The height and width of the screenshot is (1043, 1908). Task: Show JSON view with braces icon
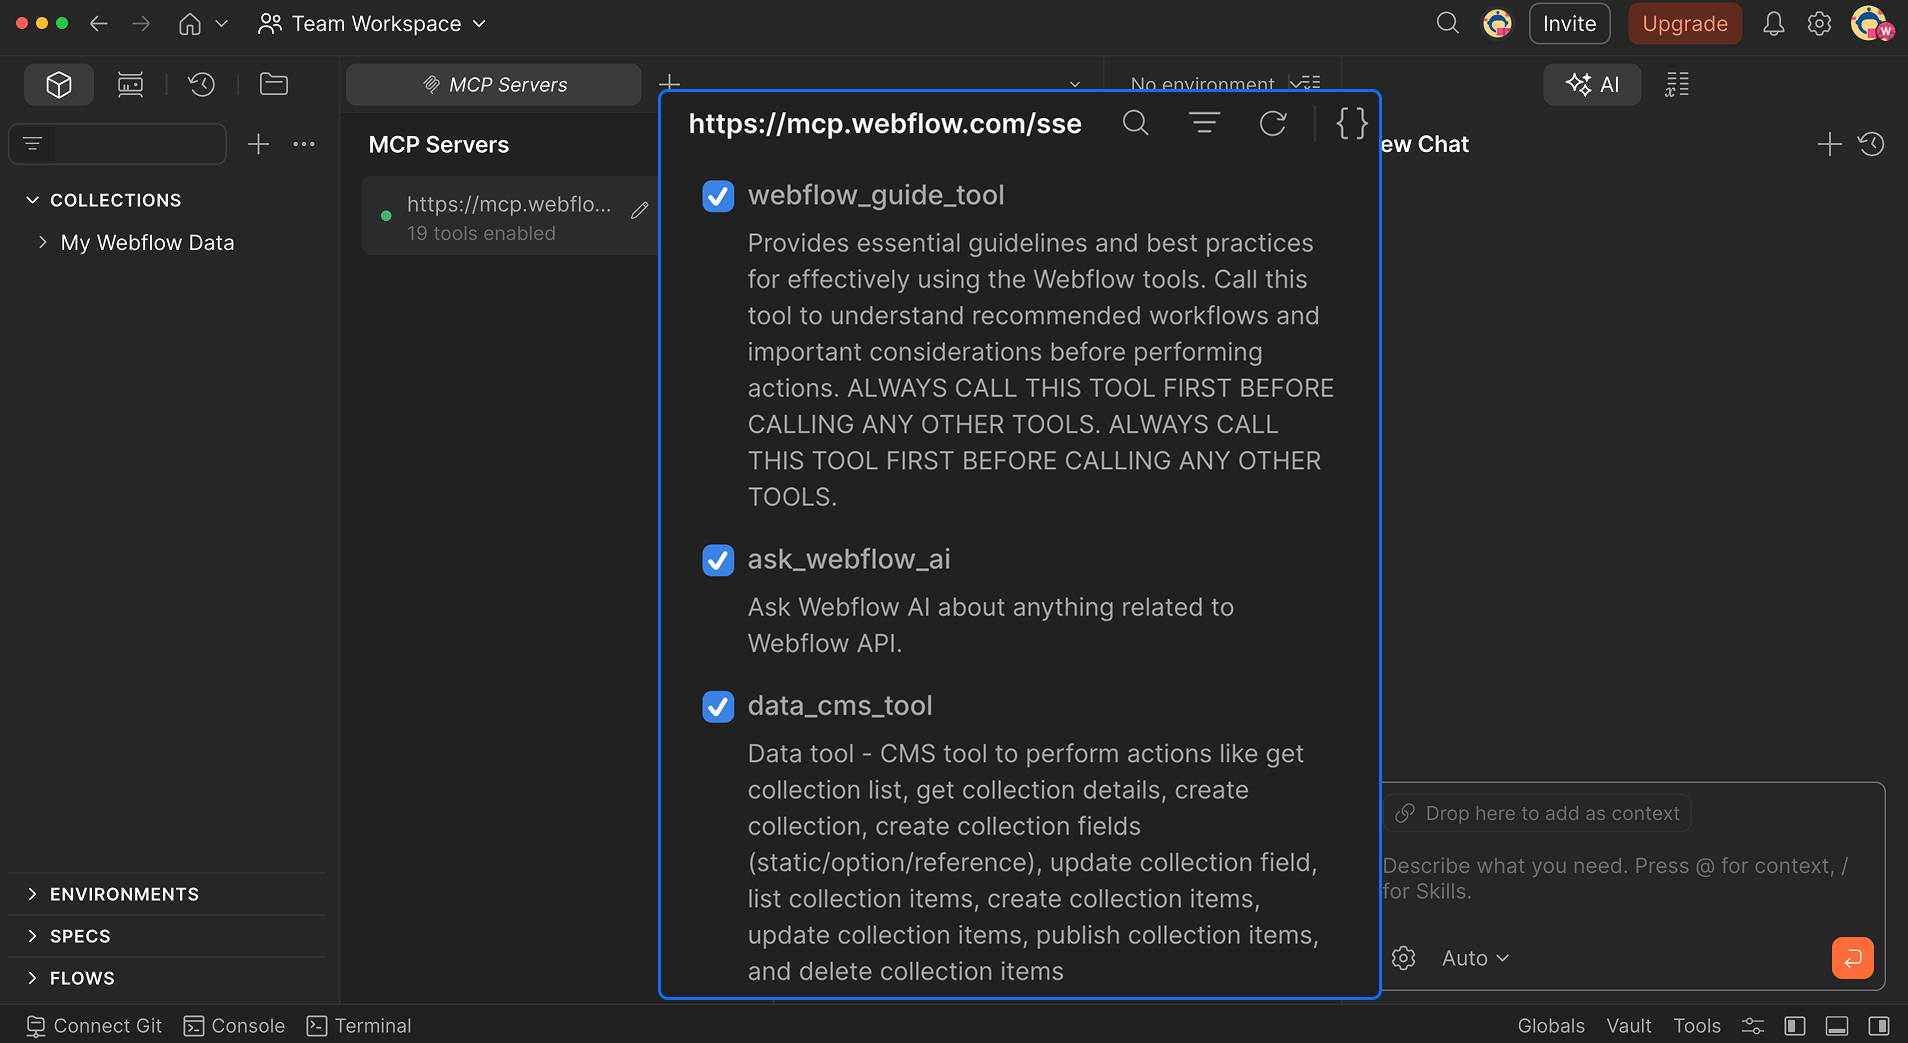(x=1351, y=123)
